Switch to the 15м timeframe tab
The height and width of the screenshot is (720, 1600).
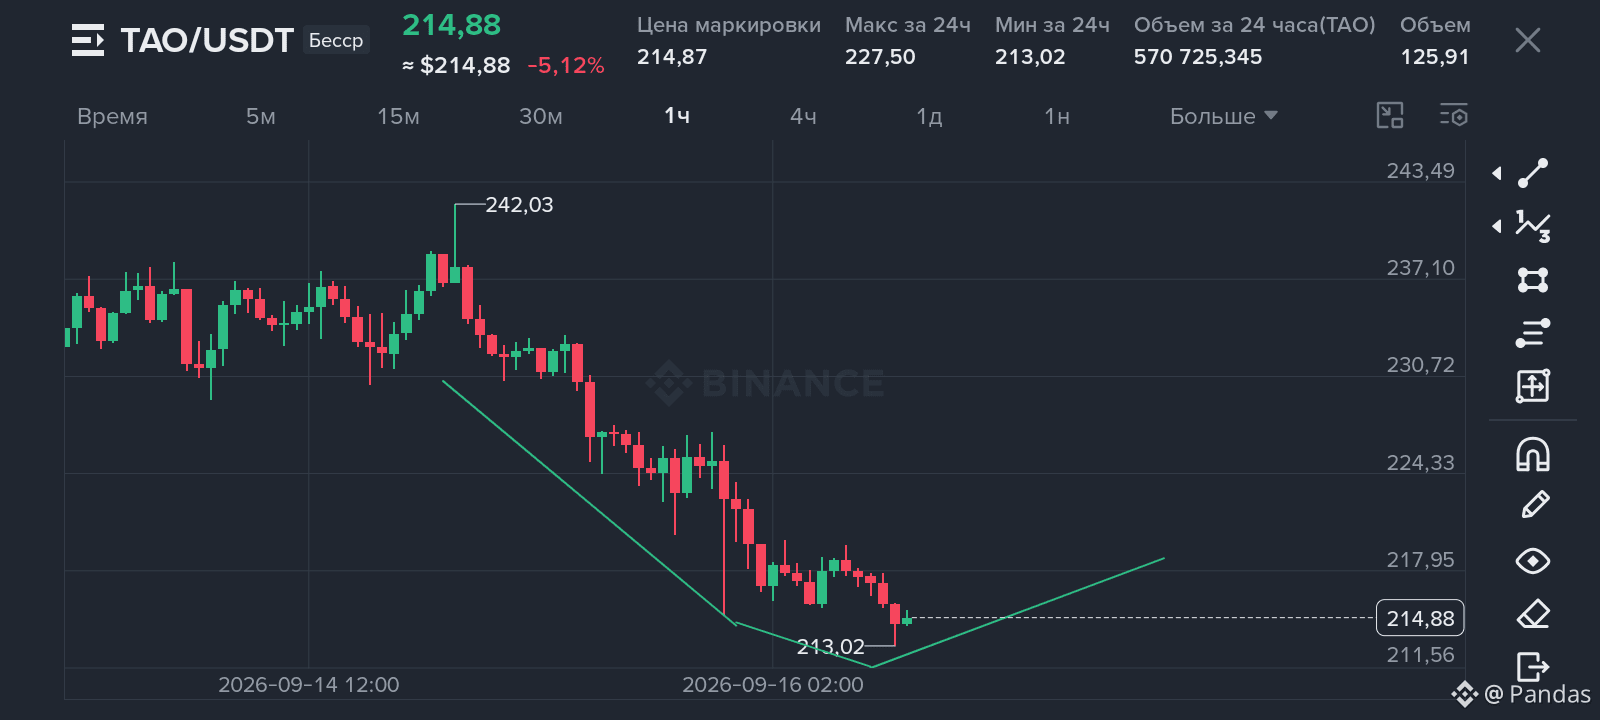coord(398,116)
